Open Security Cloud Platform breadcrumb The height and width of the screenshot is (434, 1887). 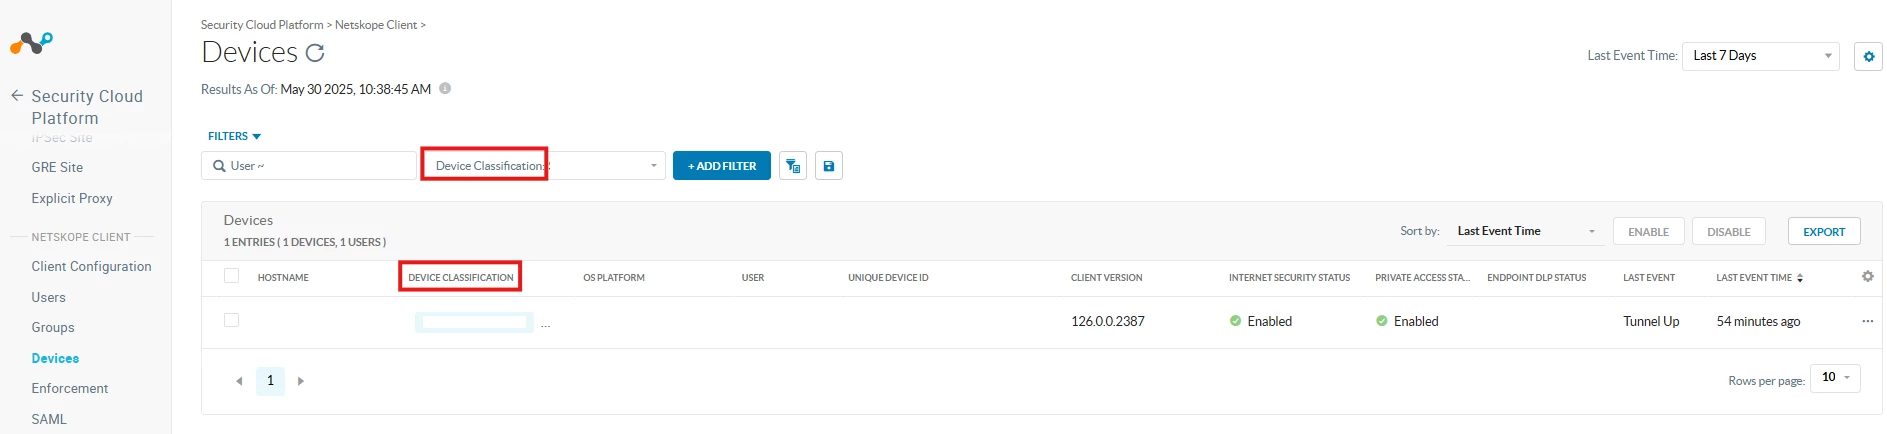pos(262,25)
